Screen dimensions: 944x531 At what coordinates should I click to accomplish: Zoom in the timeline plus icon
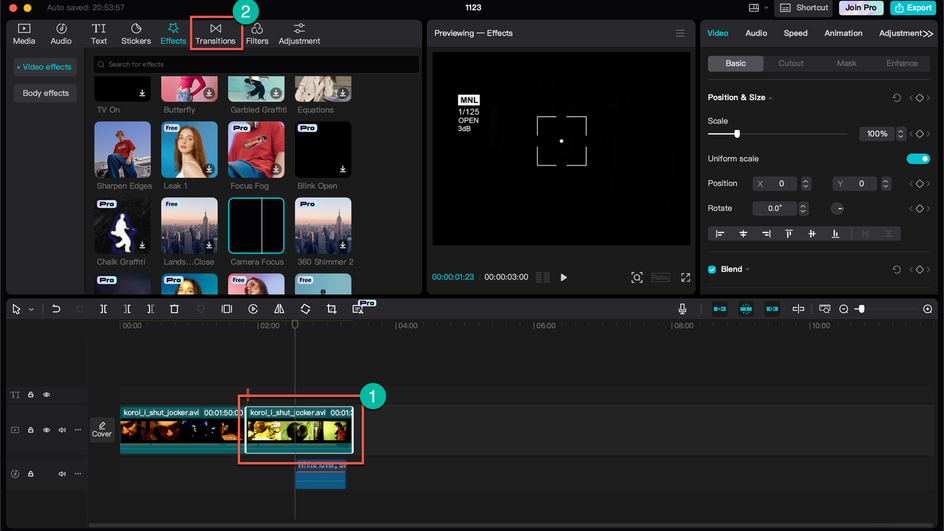coord(927,309)
